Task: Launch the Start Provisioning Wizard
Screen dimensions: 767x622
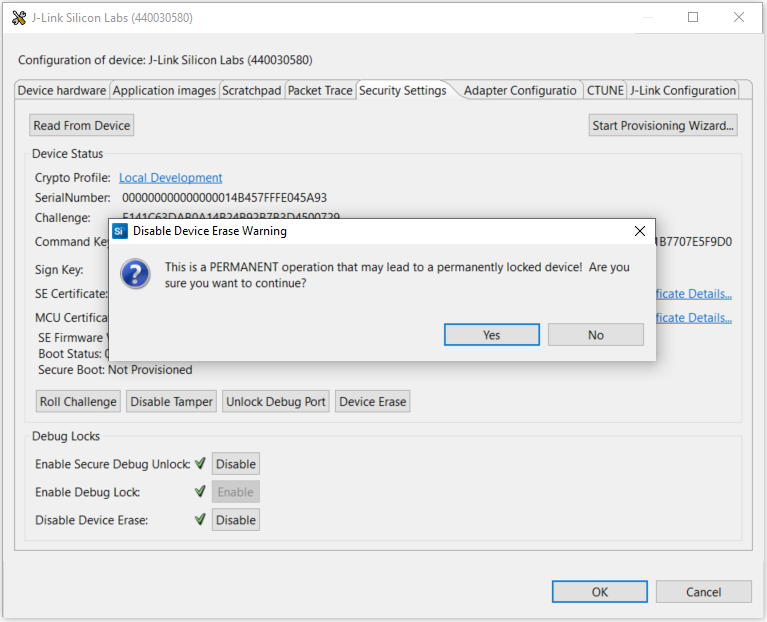Action: click(663, 125)
